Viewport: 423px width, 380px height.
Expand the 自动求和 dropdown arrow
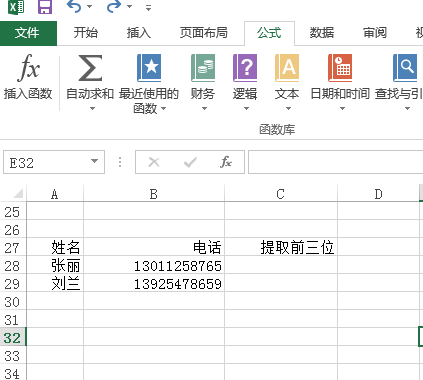92,108
